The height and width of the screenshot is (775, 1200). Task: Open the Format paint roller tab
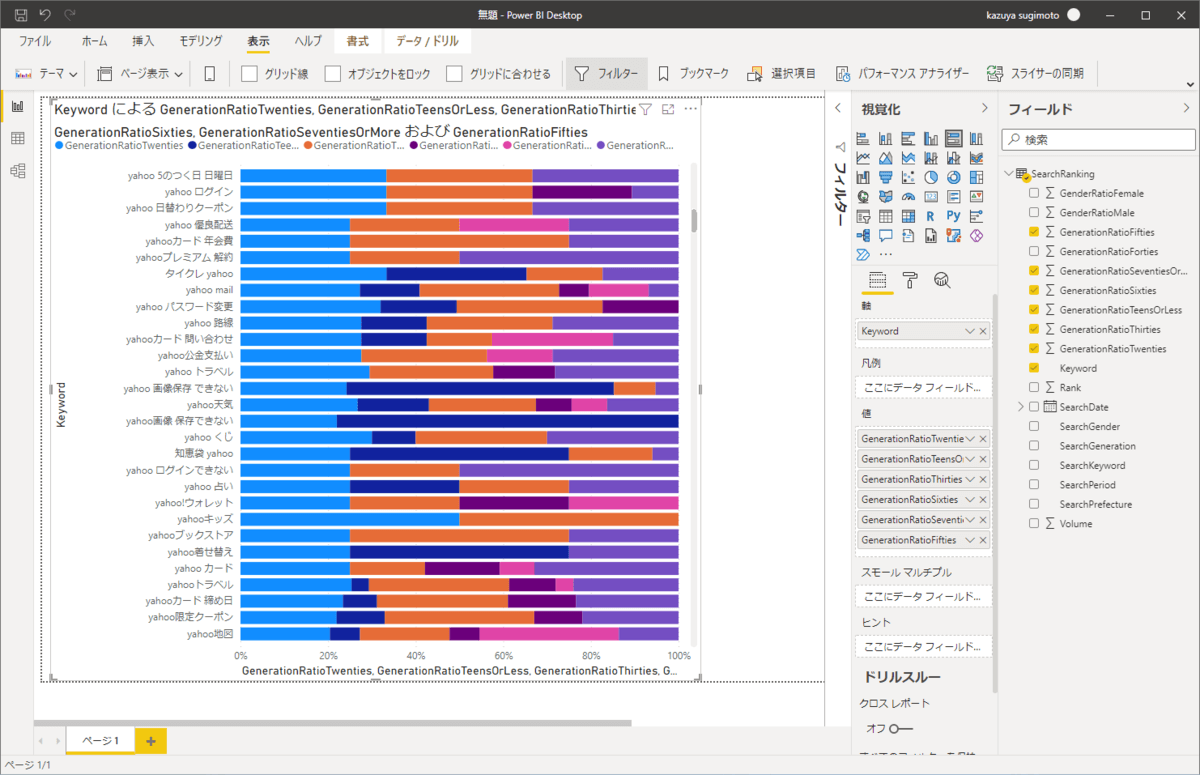909,280
